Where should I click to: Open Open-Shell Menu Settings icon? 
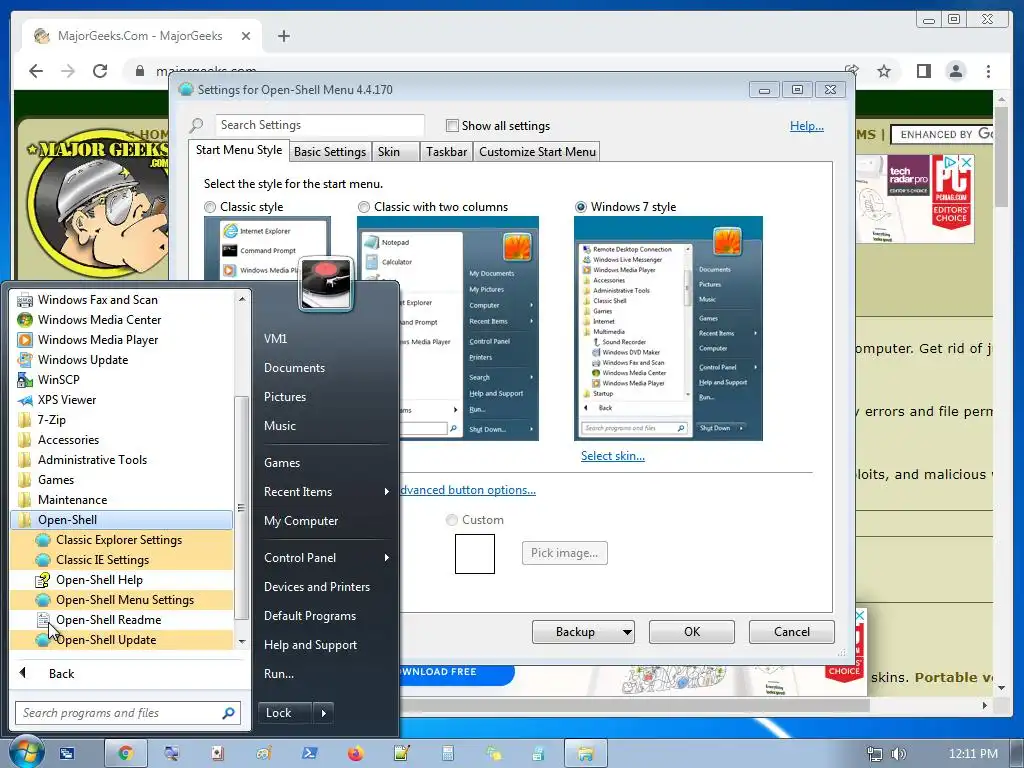(x=43, y=600)
